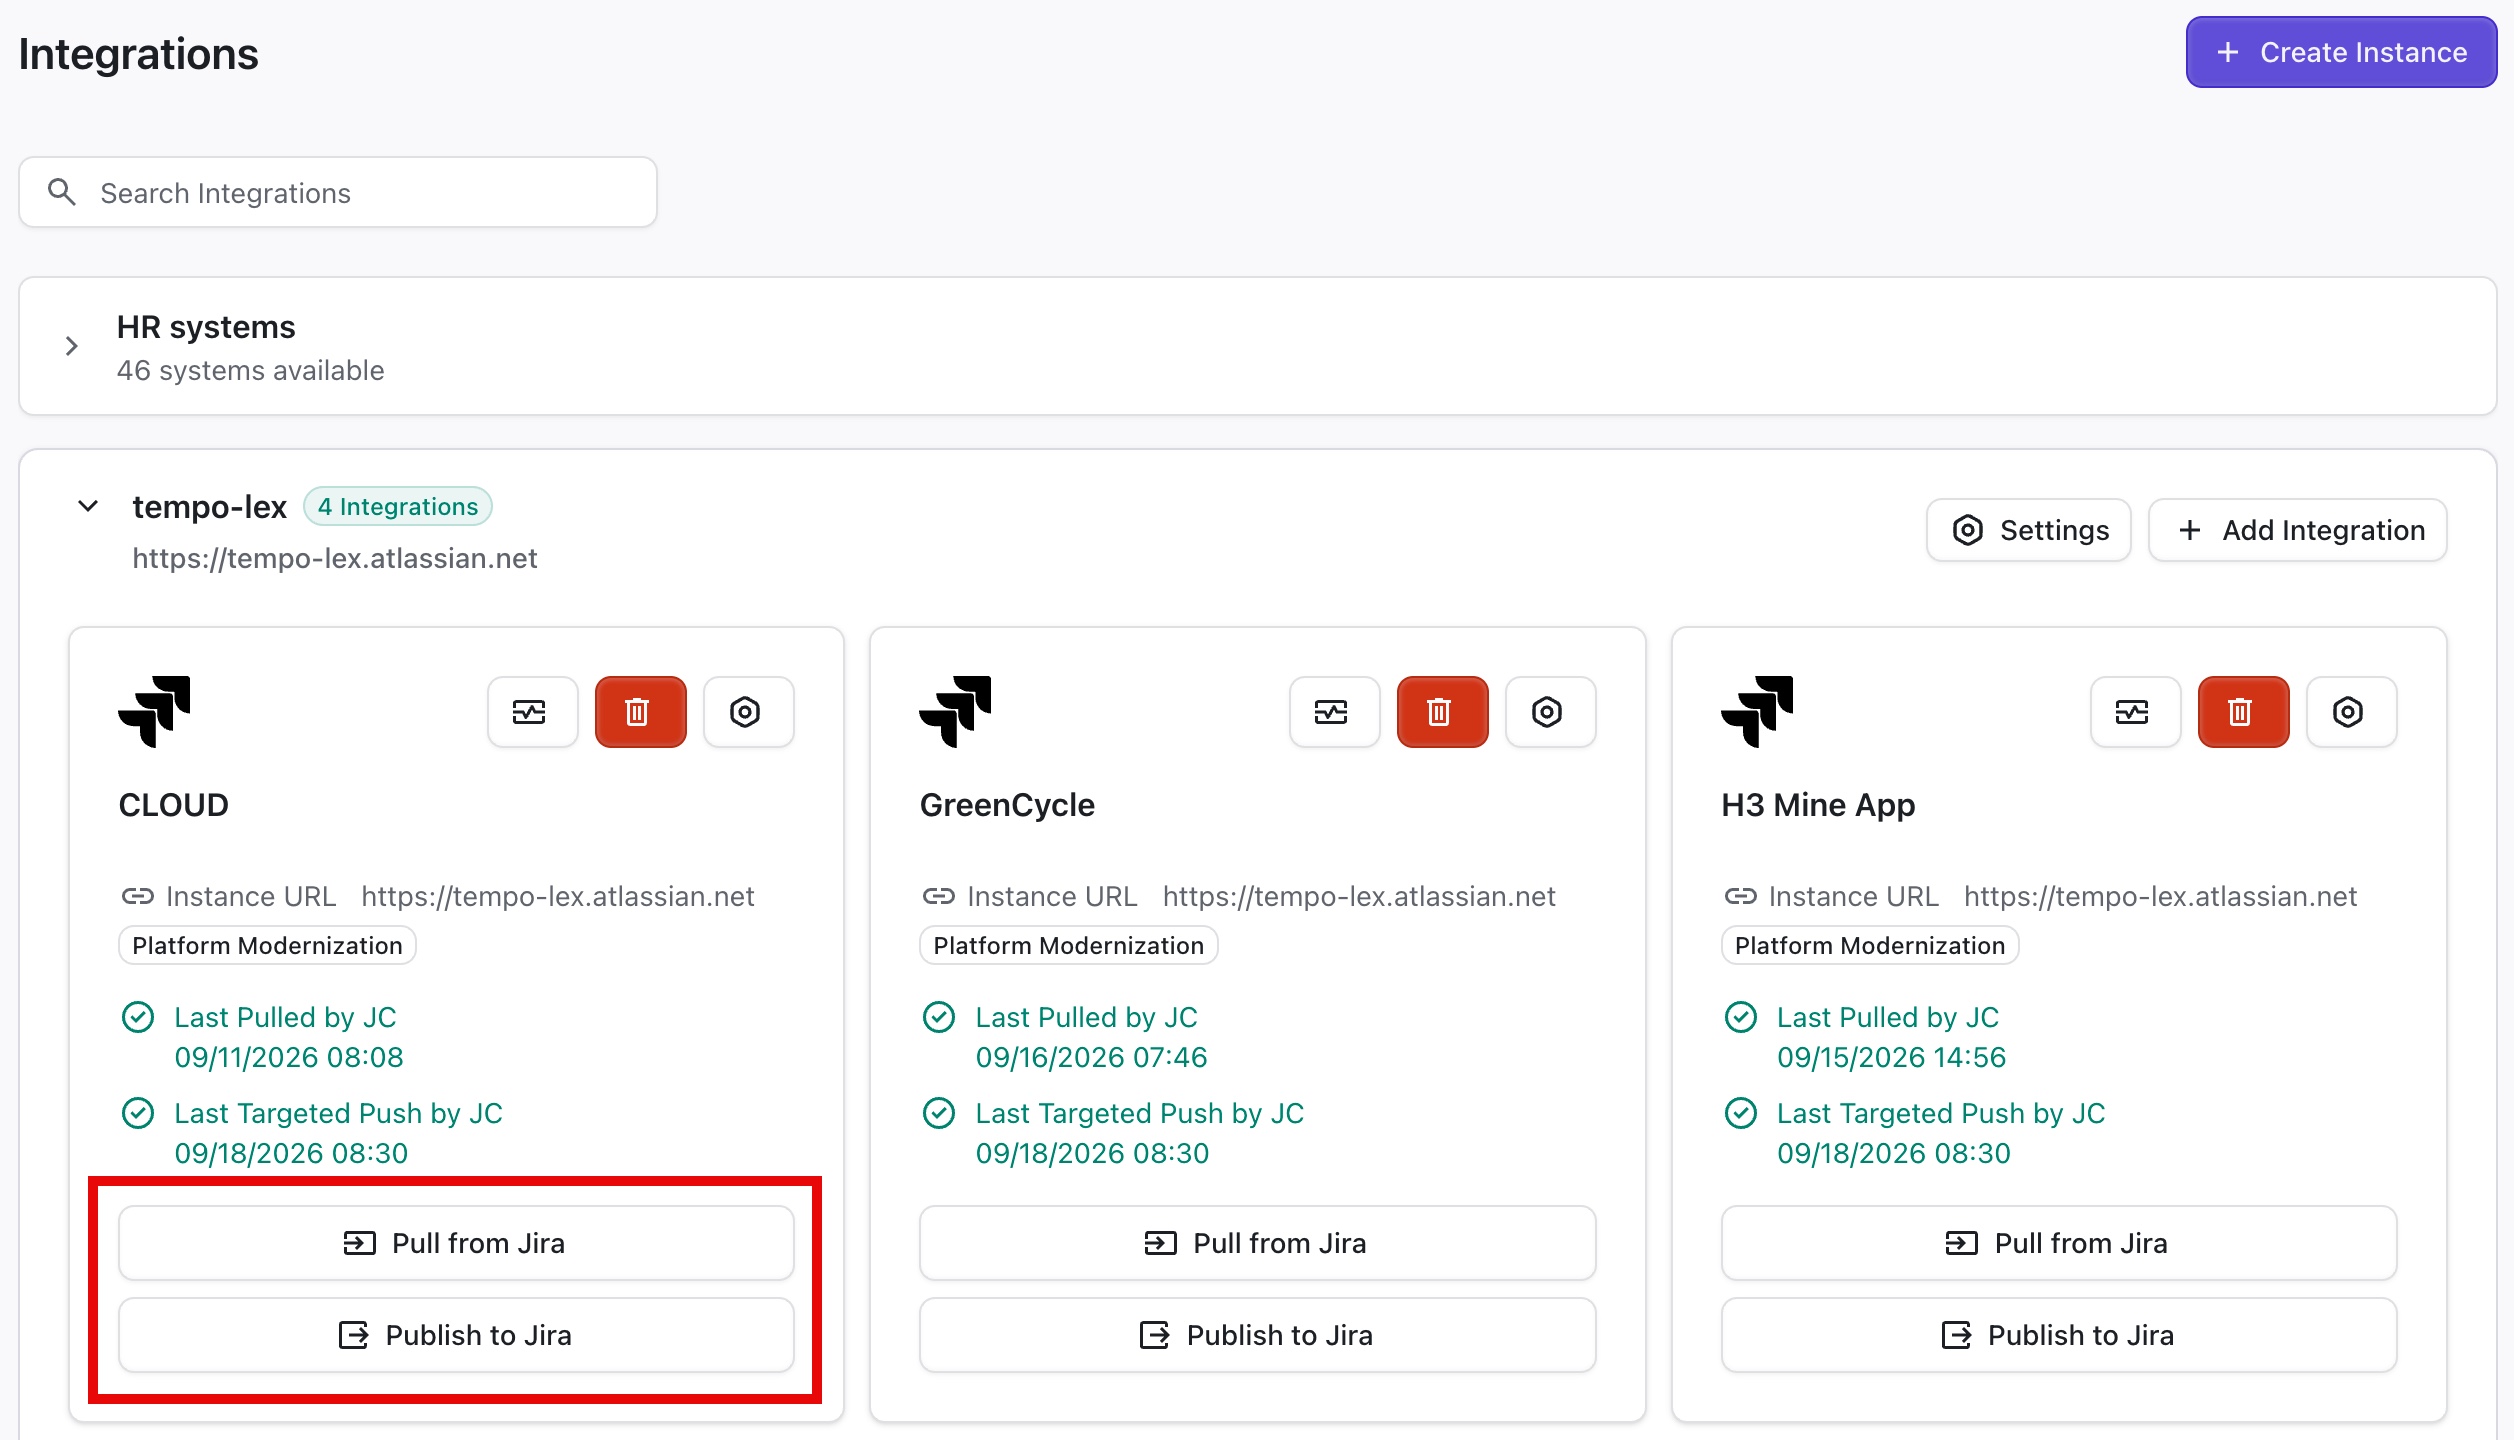Click check icon by GreenCycle Last Pulled status
2514x1440 pixels.
click(939, 1017)
